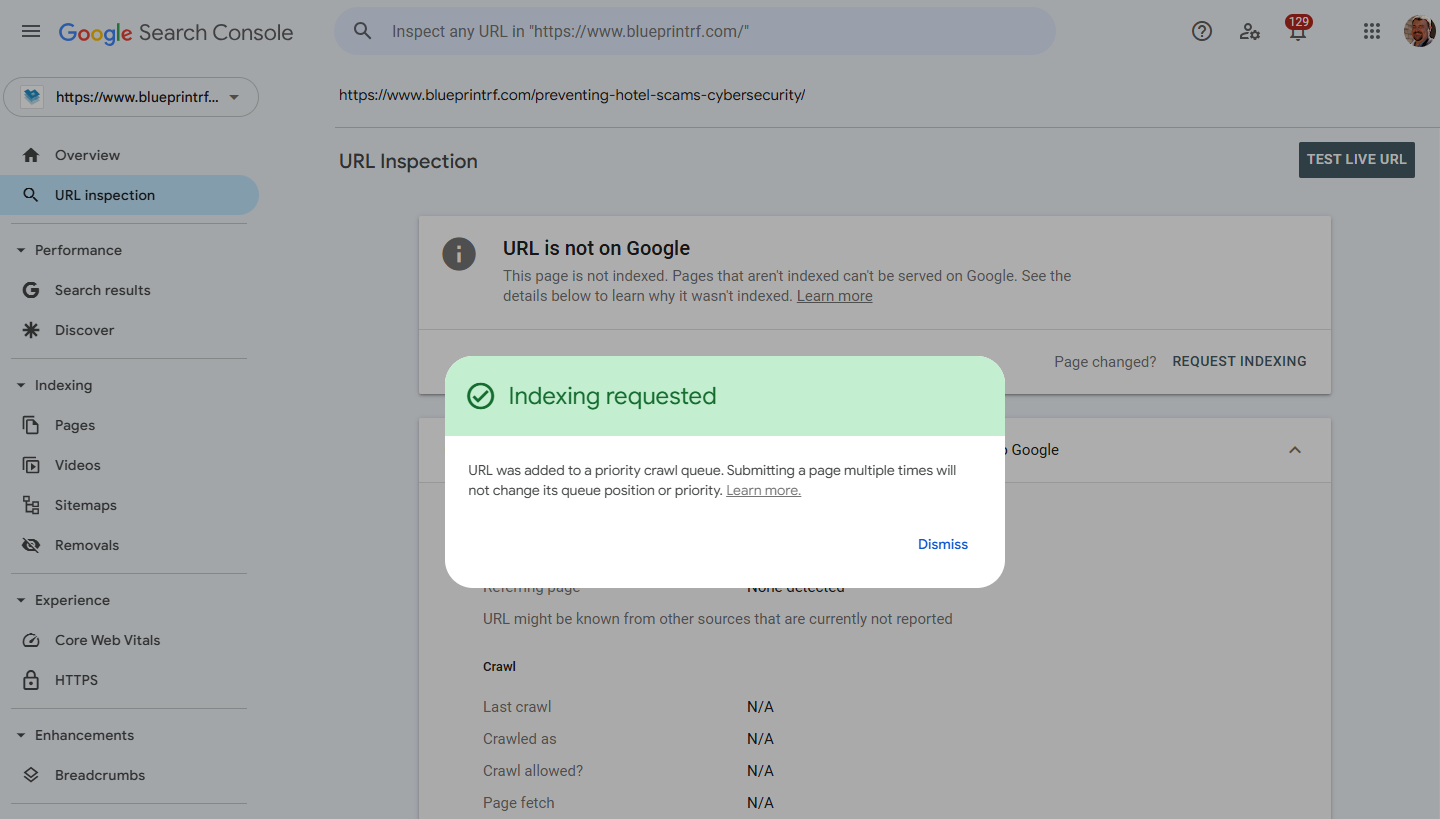Image resolution: width=1440 pixels, height=819 pixels.
Task: Collapse the Experience section
Action: [x=21, y=600]
